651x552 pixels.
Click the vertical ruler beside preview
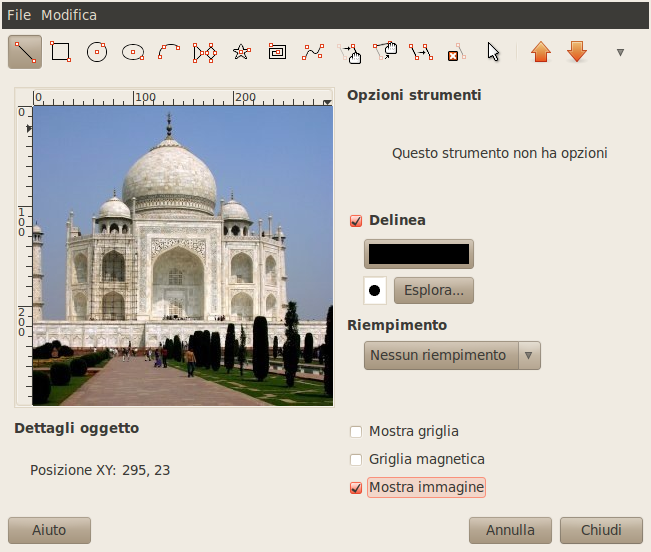[24, 256]
